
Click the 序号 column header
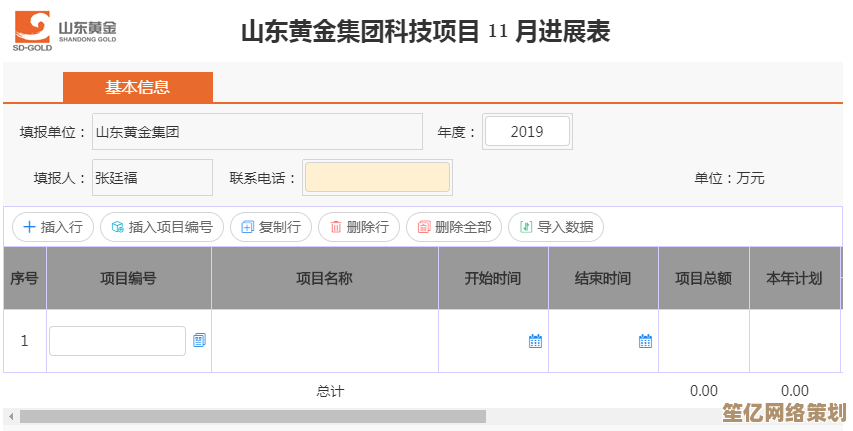24,278
